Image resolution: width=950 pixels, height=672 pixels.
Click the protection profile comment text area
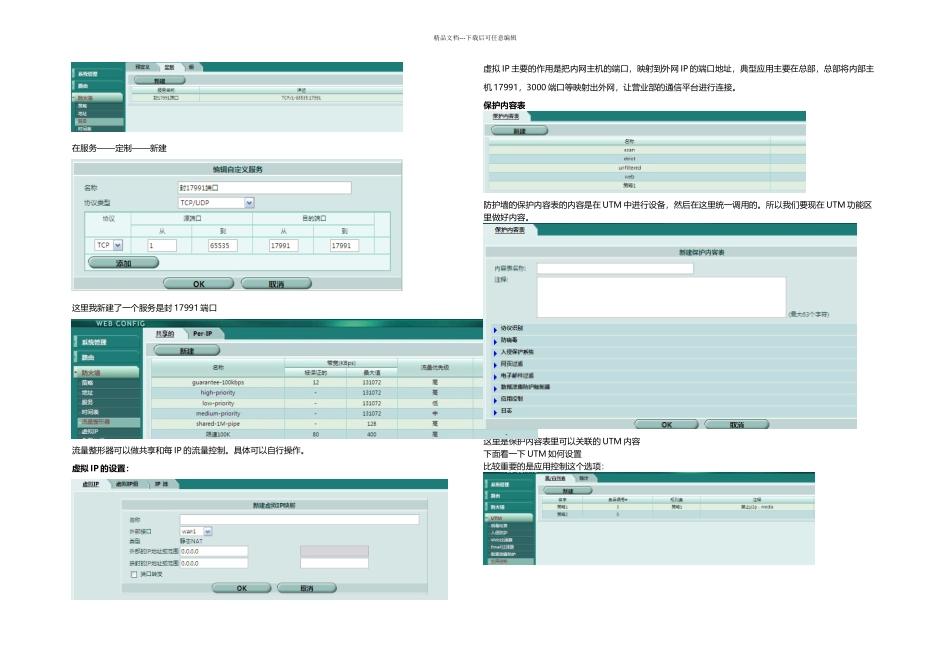tap(662, 297)
